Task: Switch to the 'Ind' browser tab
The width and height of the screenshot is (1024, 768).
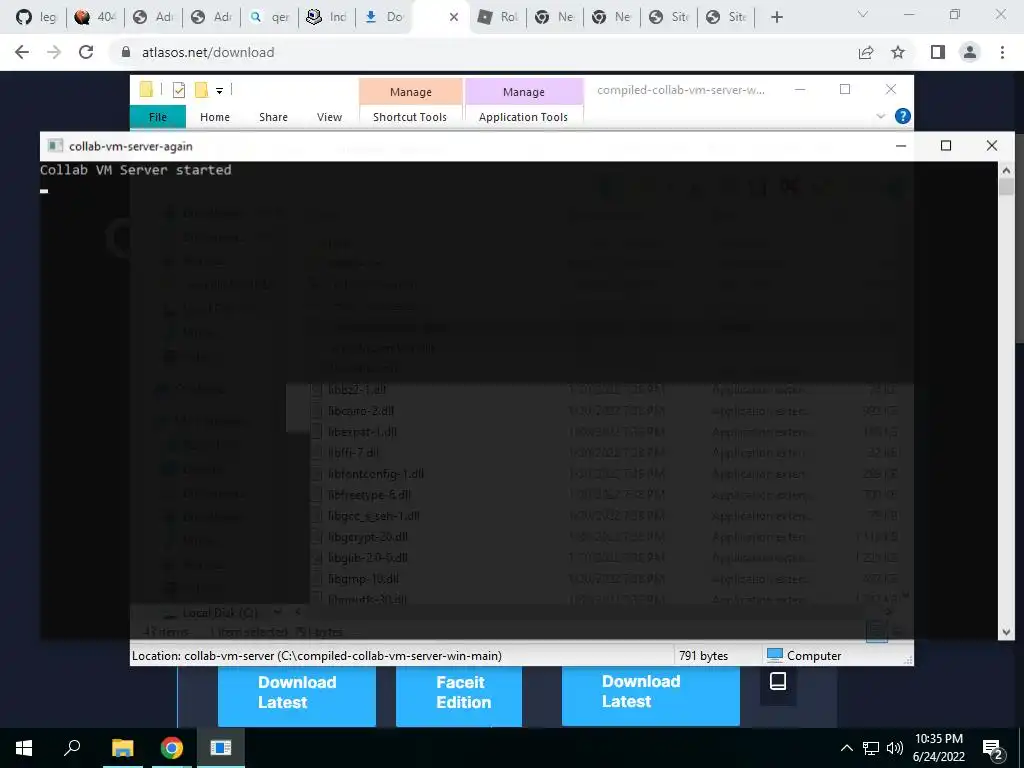Action: 326,17
